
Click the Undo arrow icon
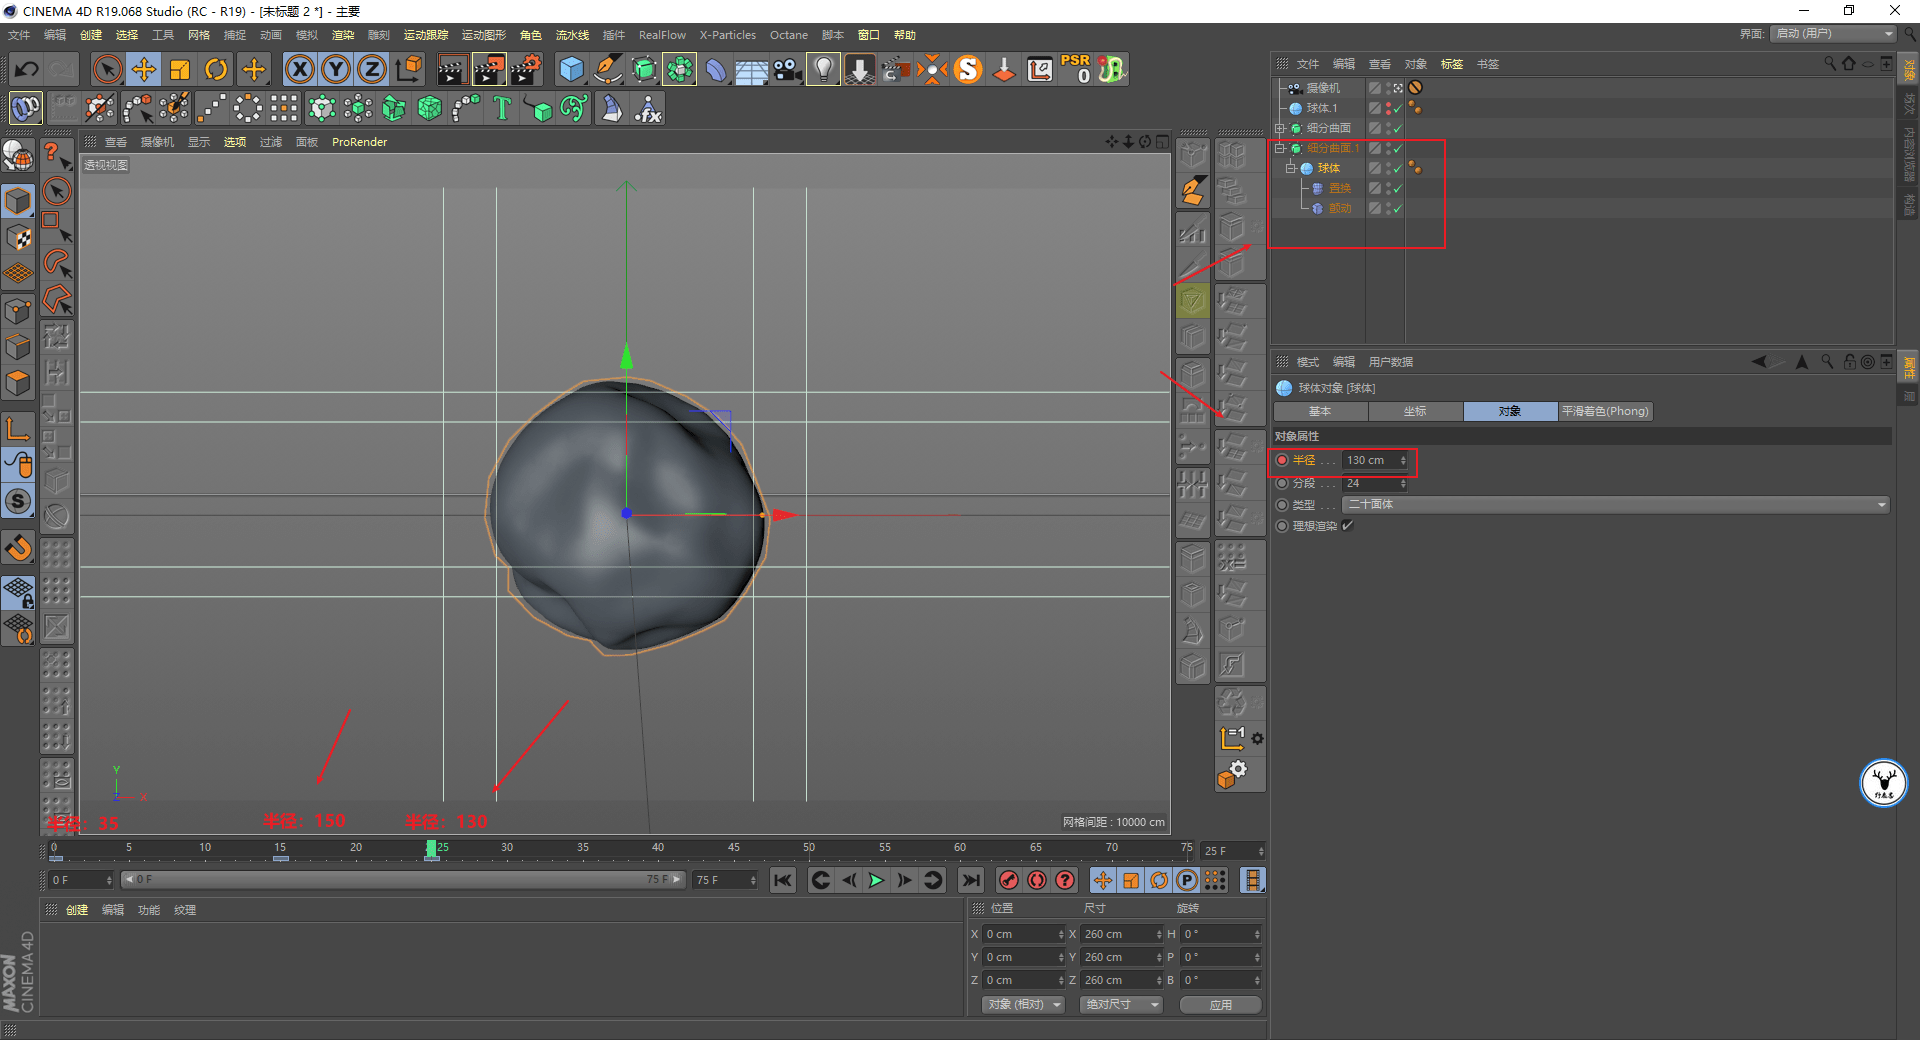[x=27, y=69]
